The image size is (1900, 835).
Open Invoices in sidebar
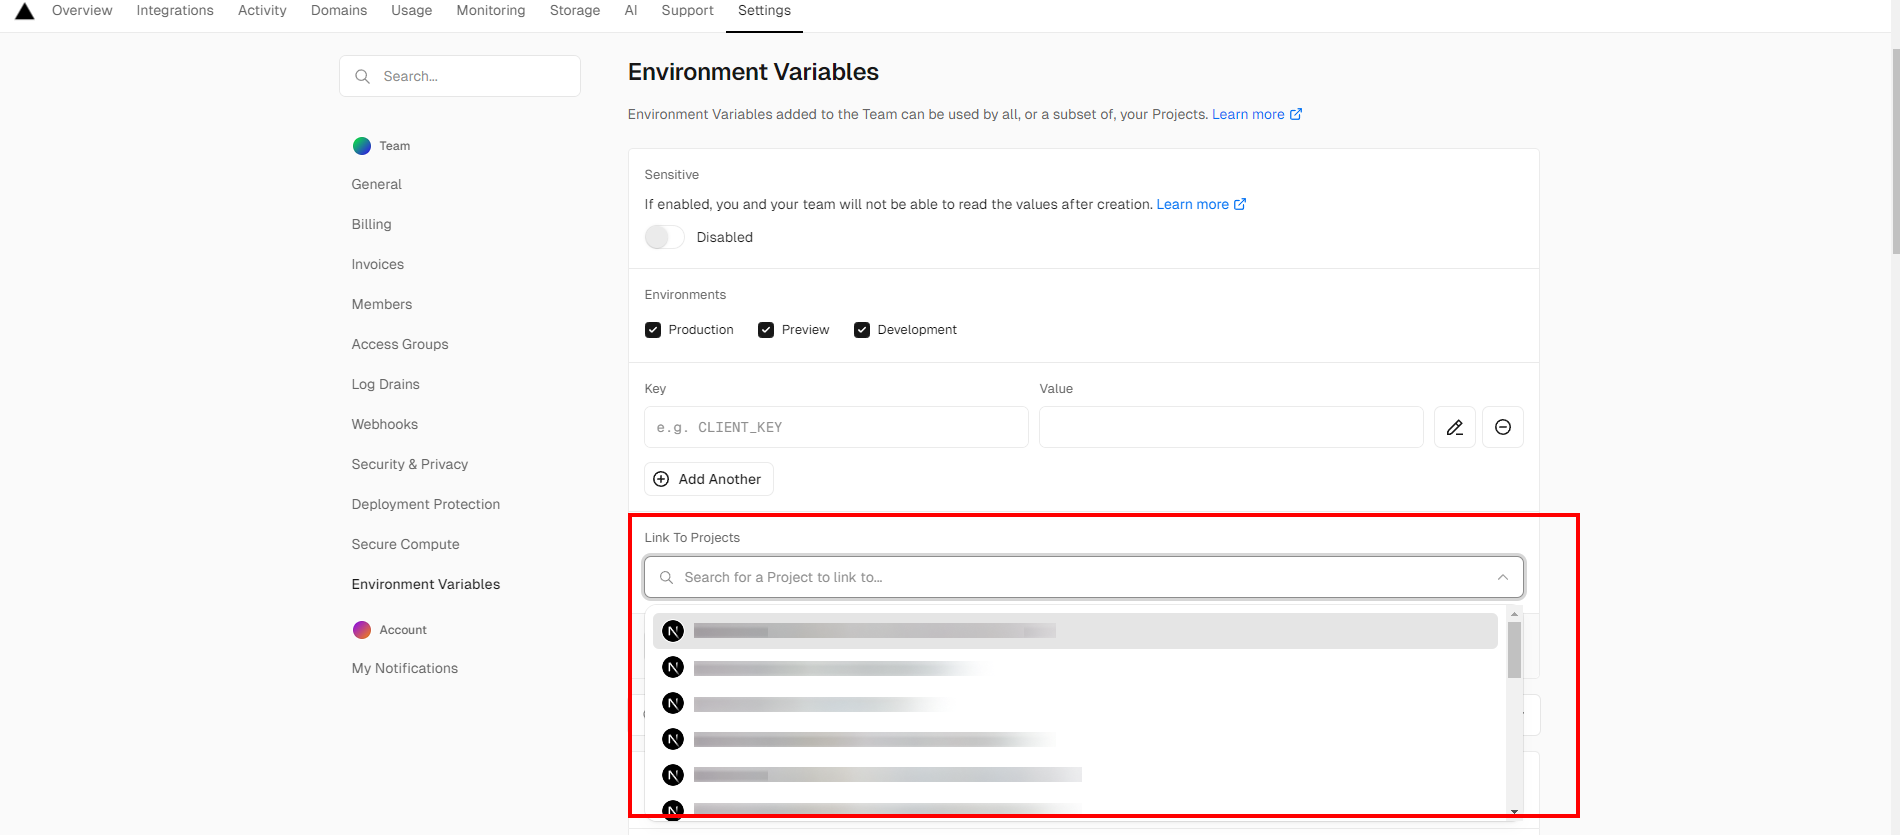(378, 264)
